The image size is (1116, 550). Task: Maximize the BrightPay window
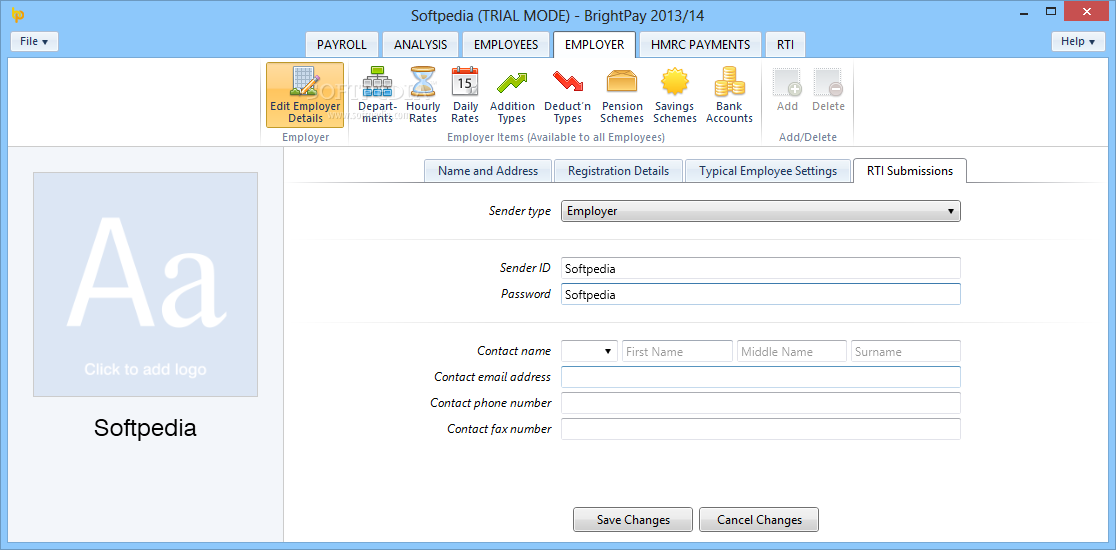[1051, 11]
